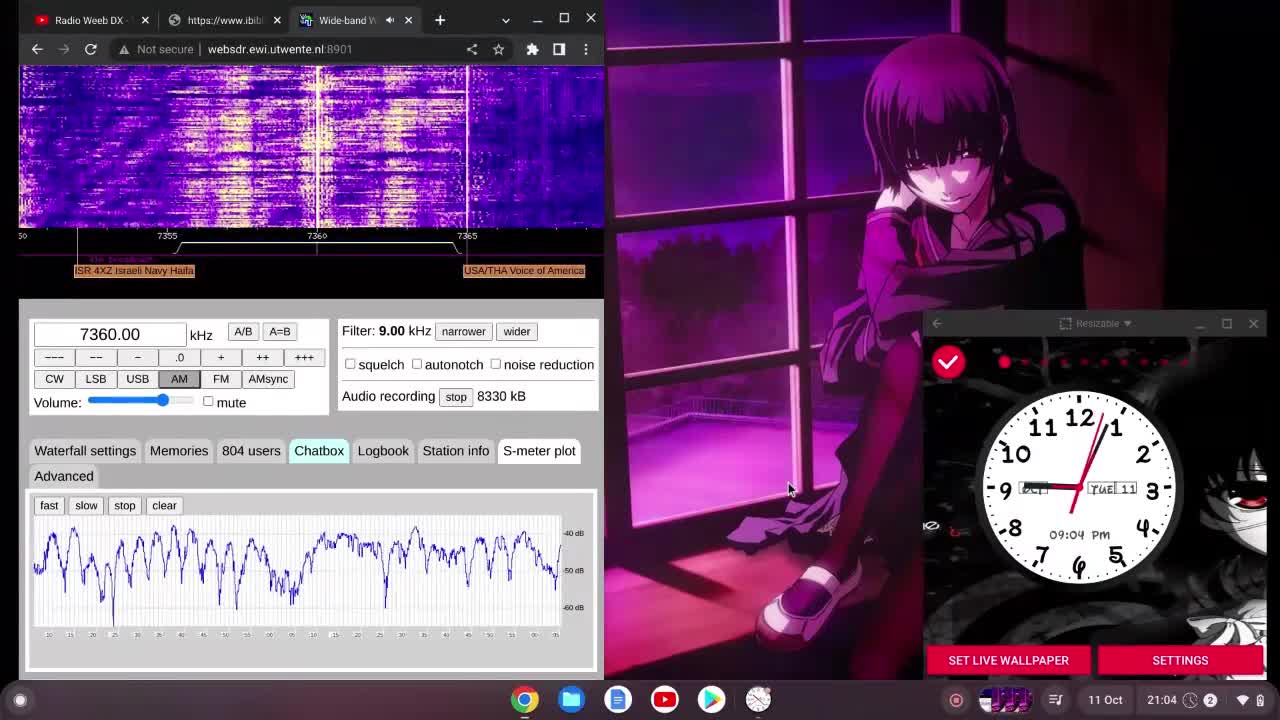Open the 804 users tab
Image resolution: width=1280 pixels, height=720 pixels.
[x=251, y=451]
